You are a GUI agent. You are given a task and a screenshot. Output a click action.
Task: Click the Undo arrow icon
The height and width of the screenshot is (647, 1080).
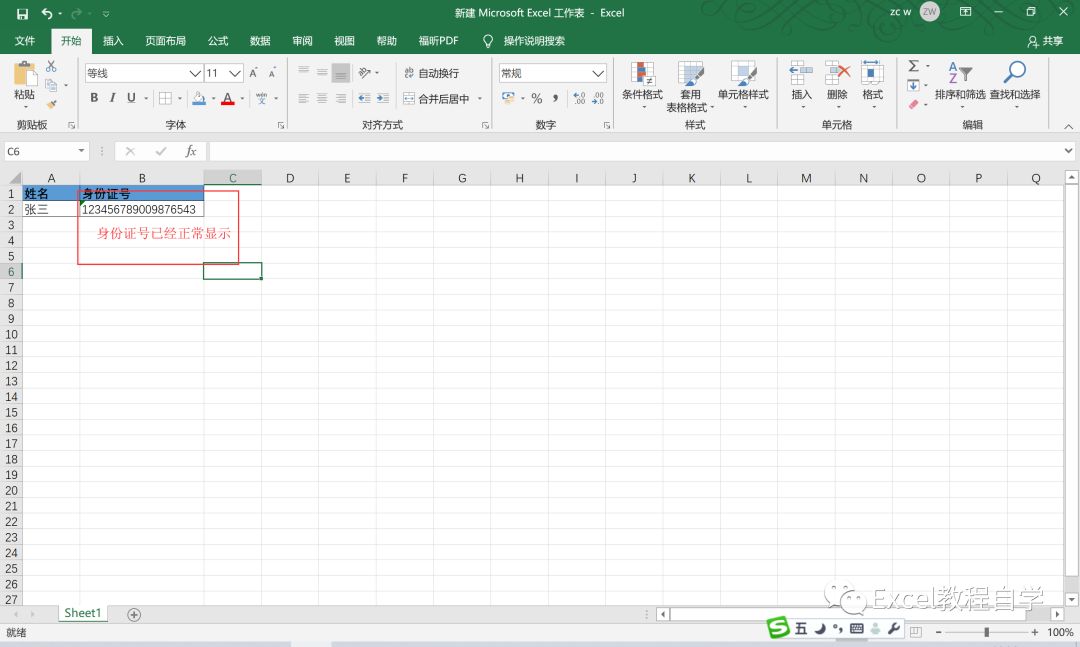click(47, 14)
